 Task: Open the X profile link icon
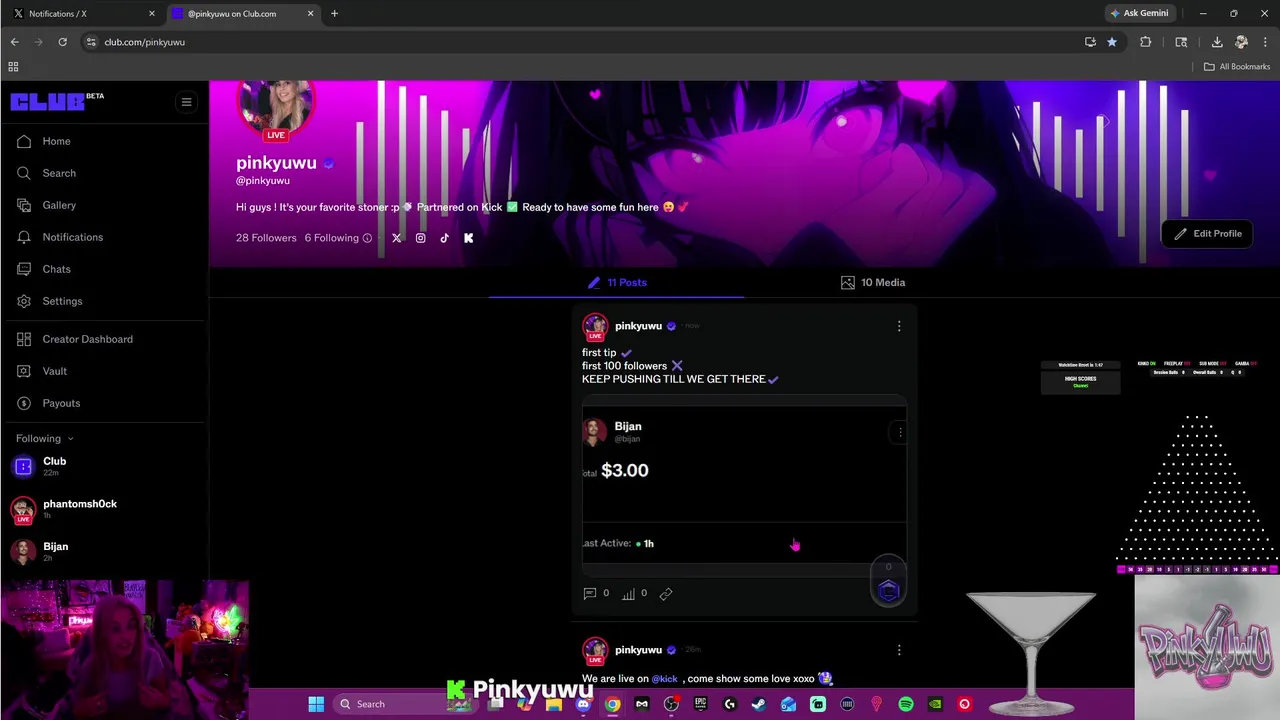[x=397, y=238]
